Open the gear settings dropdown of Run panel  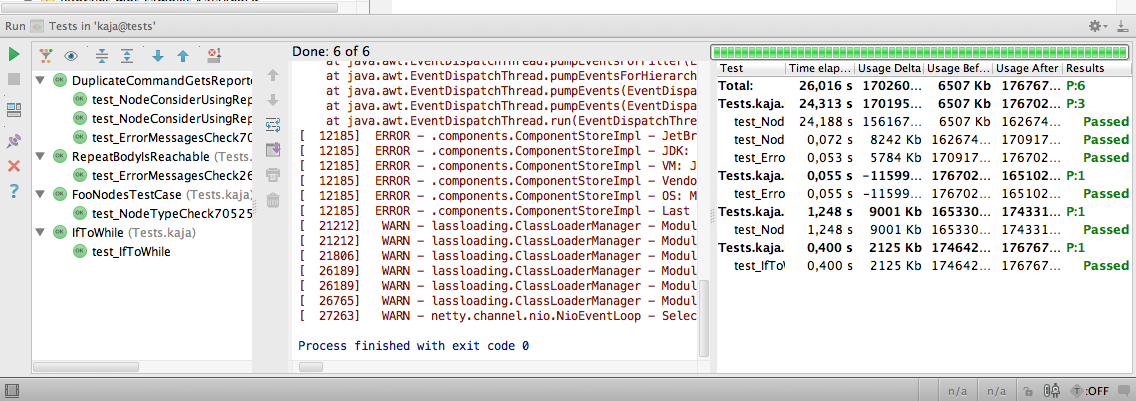1098,26
